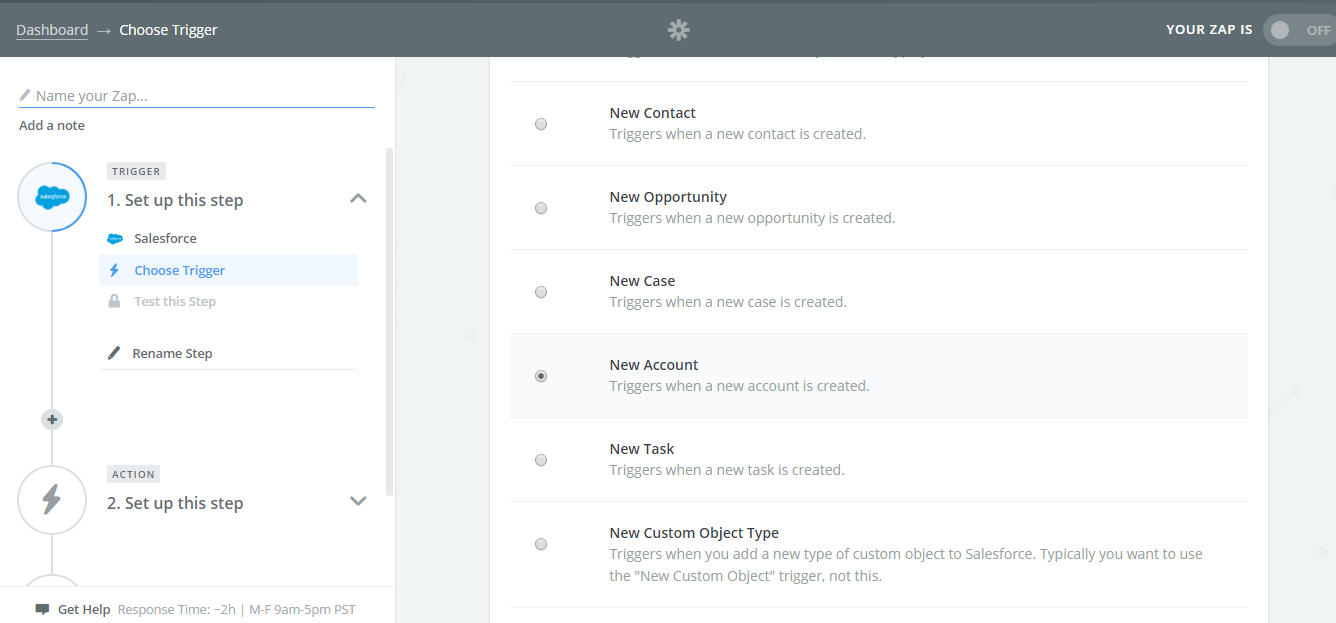Click the chat bubble icon beside Get Help
The image size is (1336, 623).
42,609
